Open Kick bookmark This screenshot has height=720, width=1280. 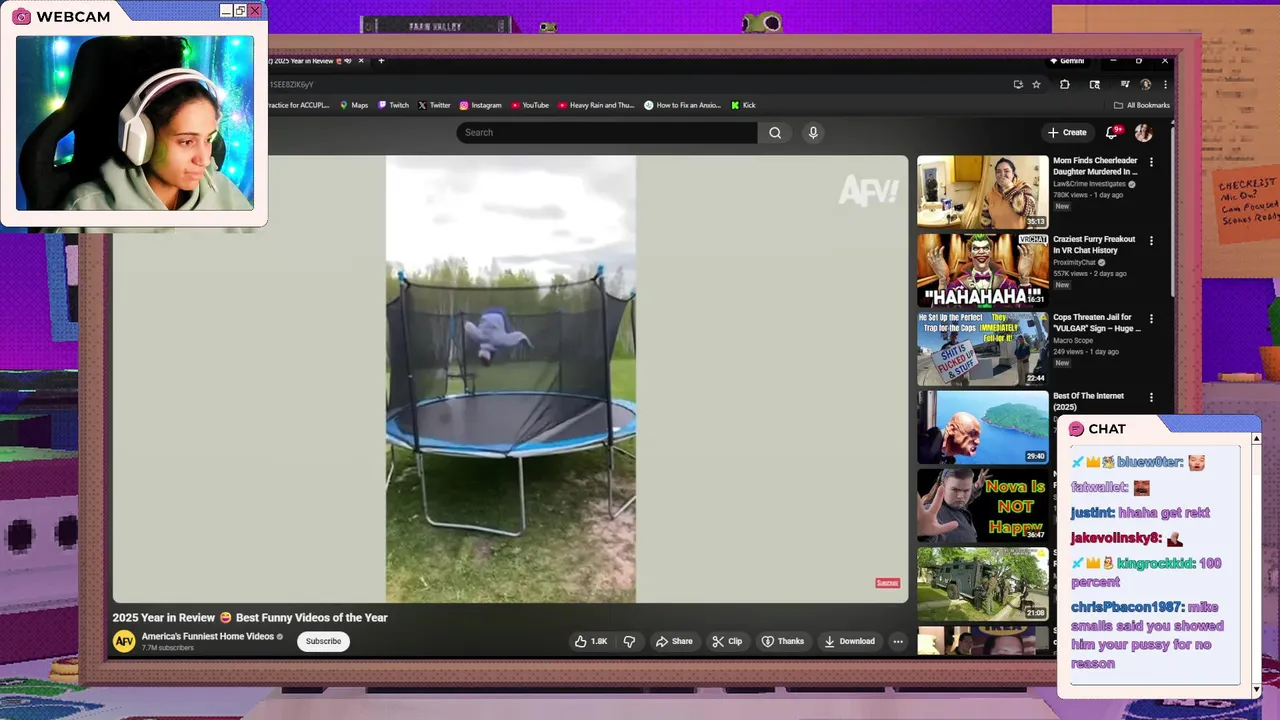click(743, 105)
